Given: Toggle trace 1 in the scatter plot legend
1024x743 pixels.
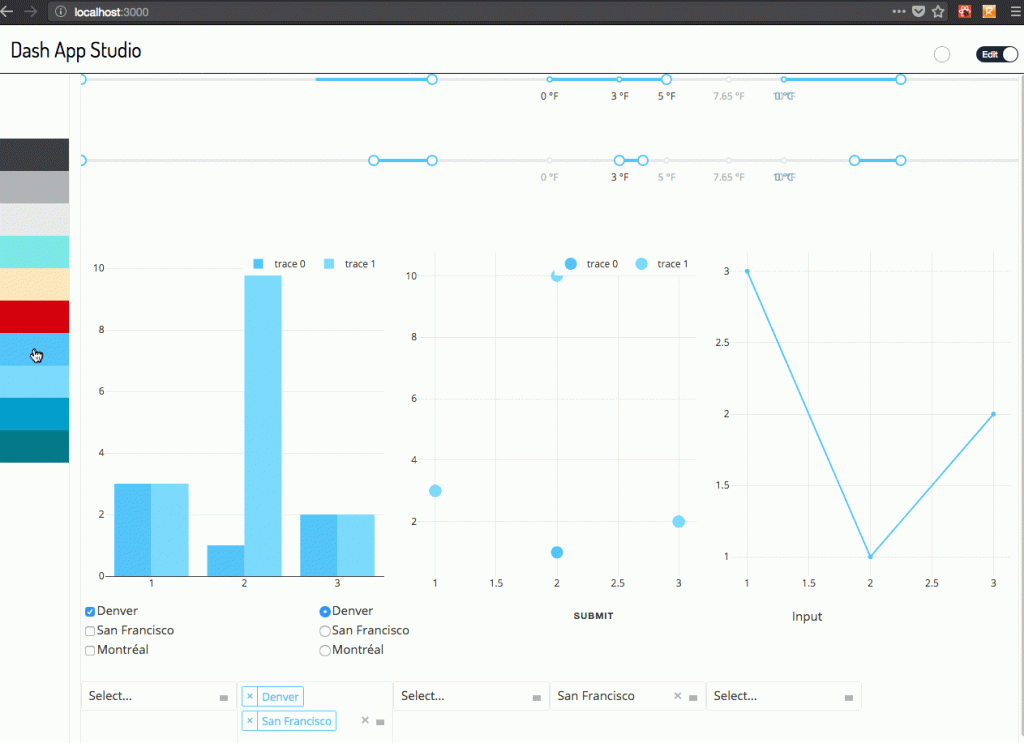Looking at the screenshot, I should pyautogui.click(x=670, y=264).
